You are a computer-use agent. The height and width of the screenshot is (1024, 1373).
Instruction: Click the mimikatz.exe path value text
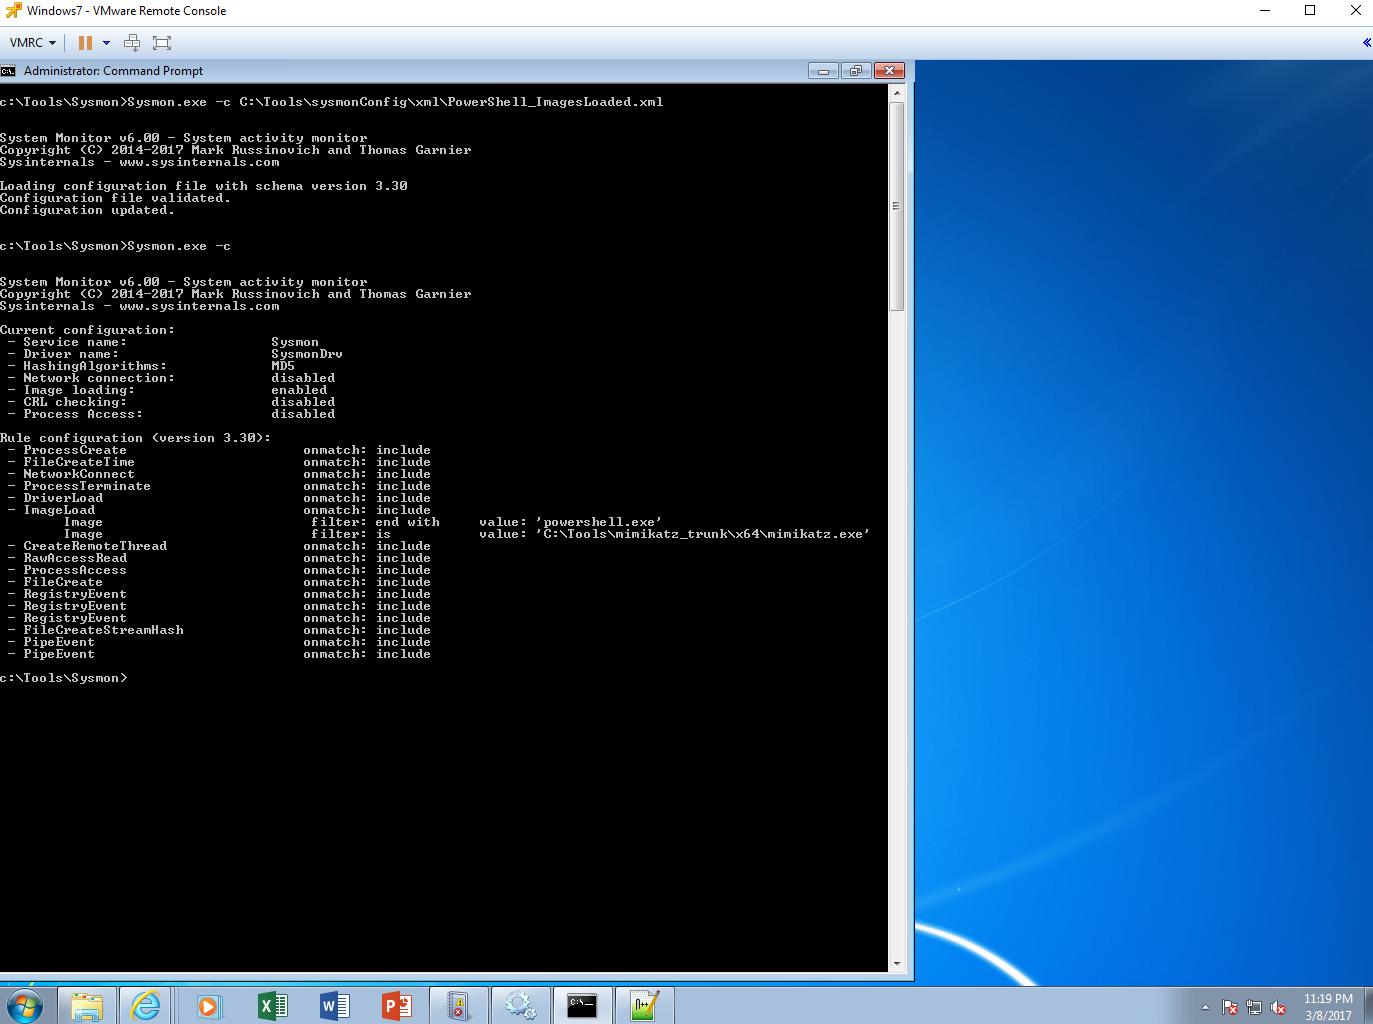coord(703,534)
